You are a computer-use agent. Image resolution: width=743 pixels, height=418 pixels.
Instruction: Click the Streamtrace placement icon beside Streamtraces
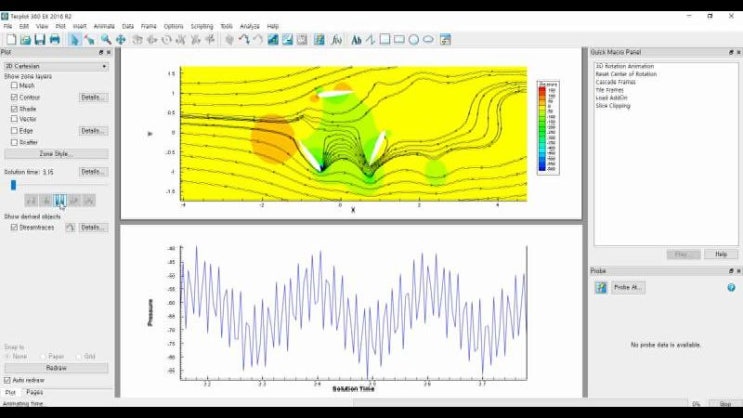click(x=70, y=227)
